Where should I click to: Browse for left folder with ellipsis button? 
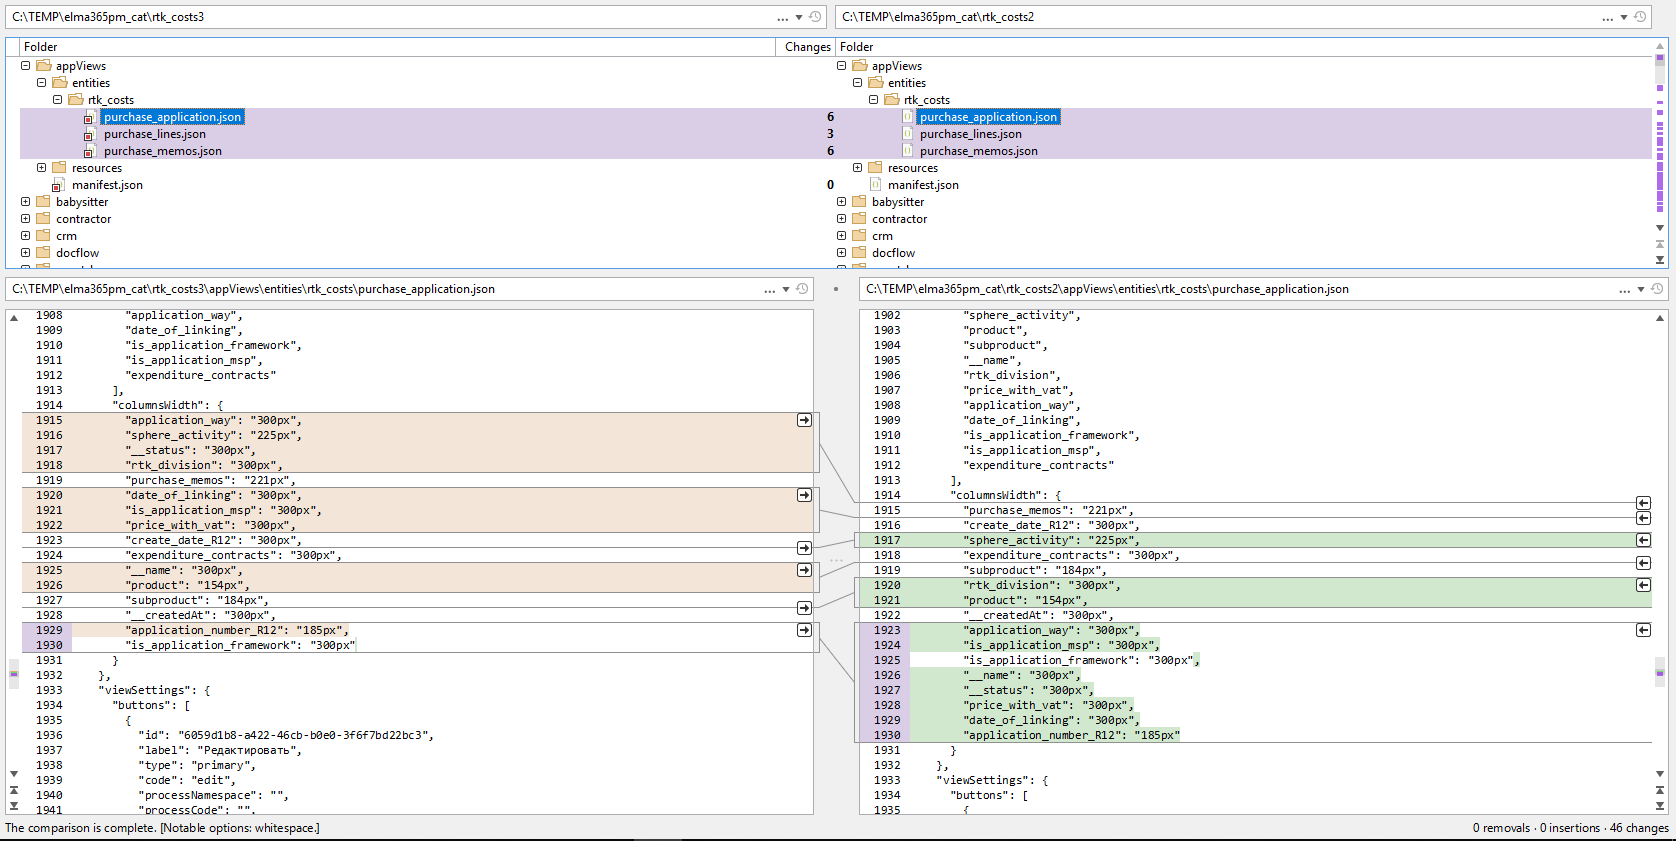(782, 18)
